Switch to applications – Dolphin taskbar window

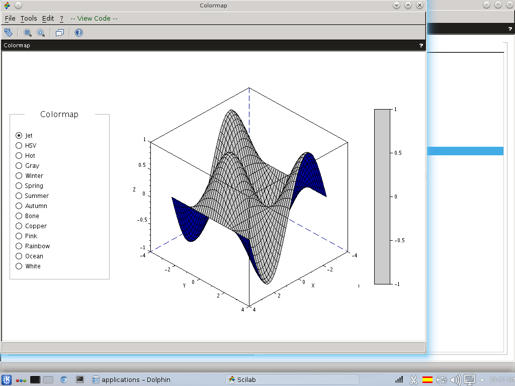point(132,380)
